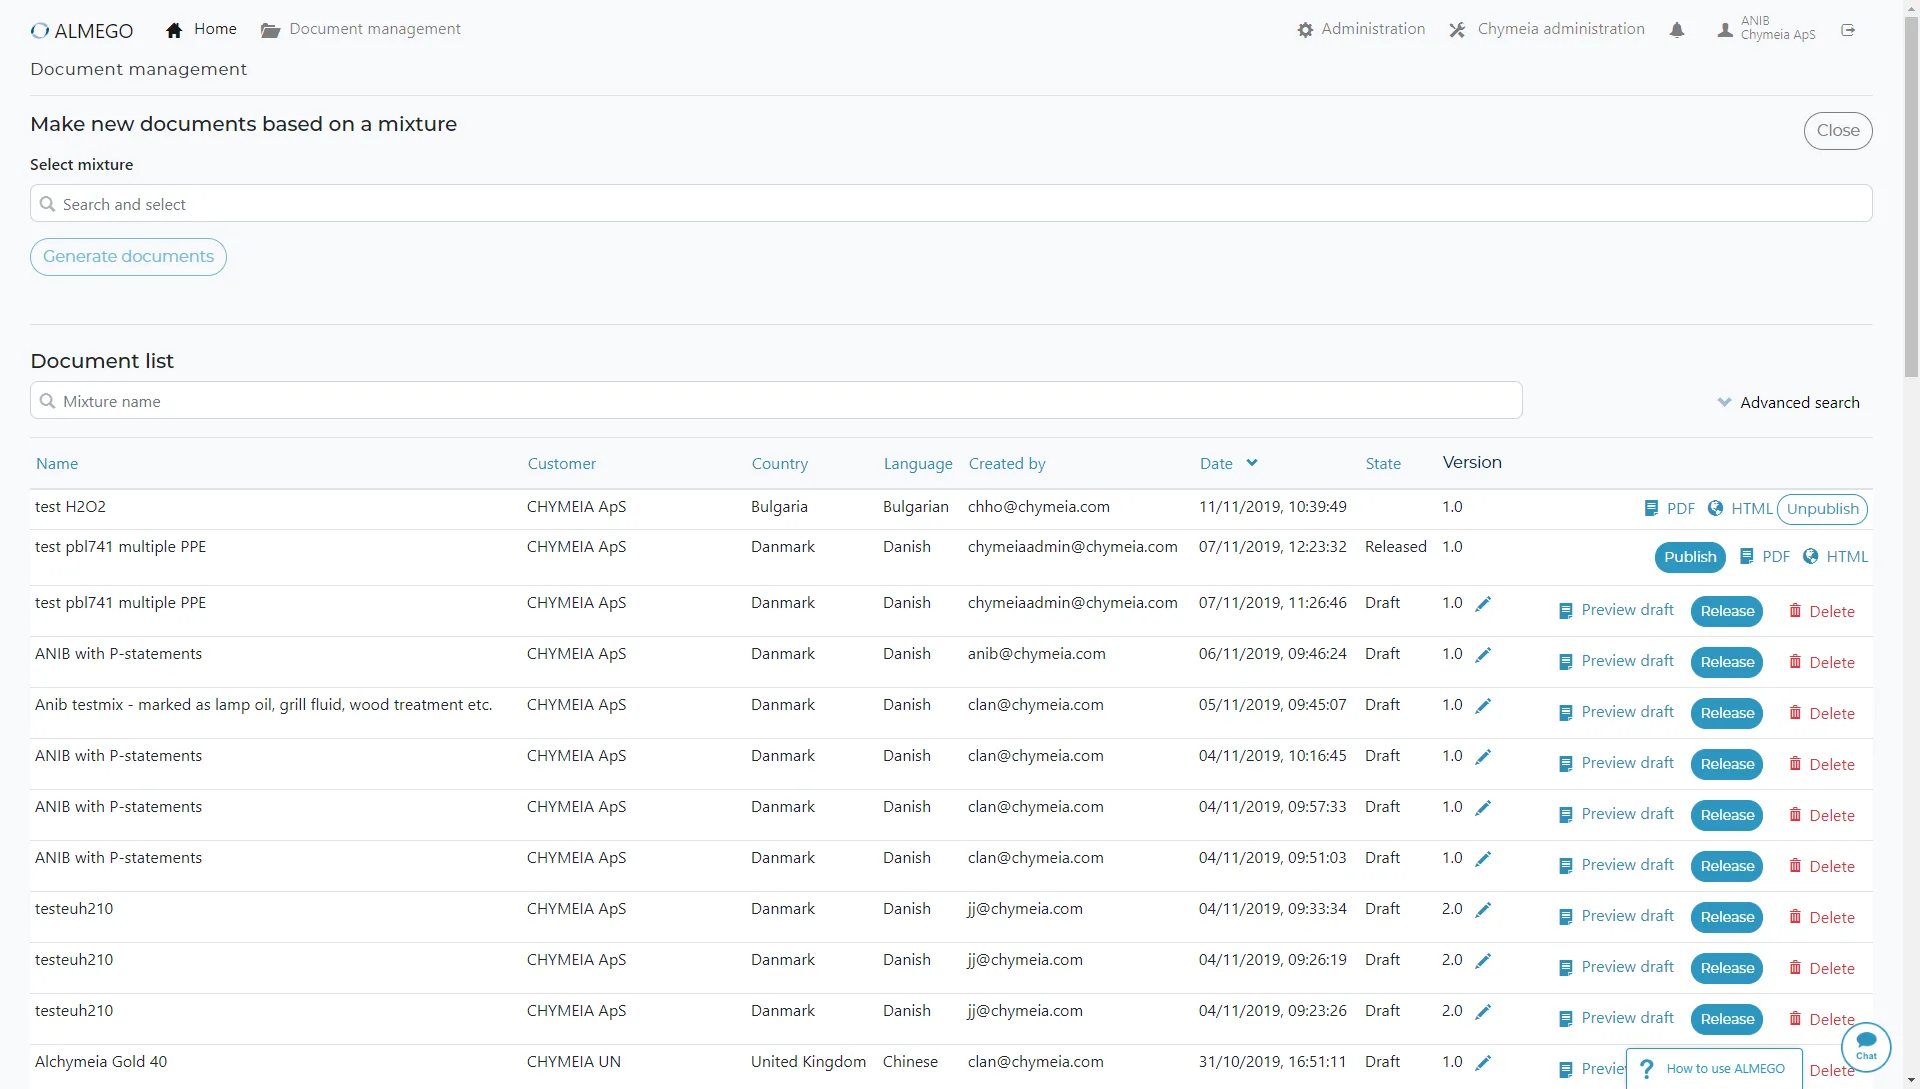Preview draft of test pbl741 multiple PPE
1920x1089 pixels.
click(1616, 610)
